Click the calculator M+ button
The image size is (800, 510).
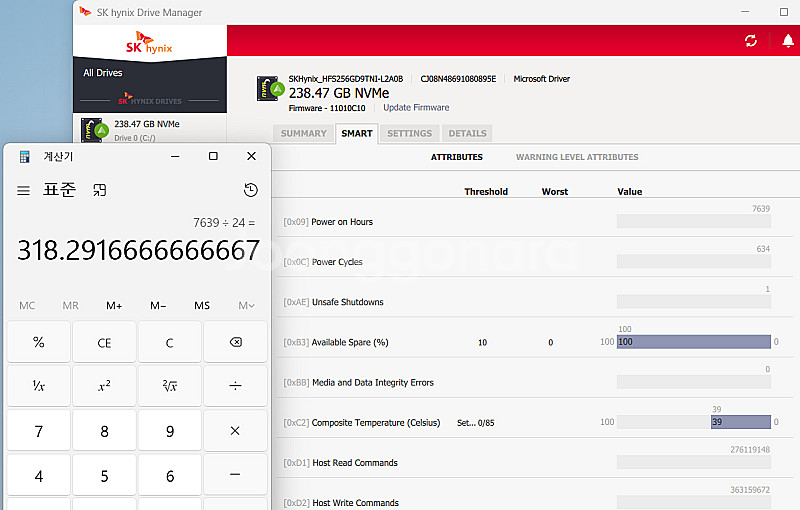click(x=114, y=305)
